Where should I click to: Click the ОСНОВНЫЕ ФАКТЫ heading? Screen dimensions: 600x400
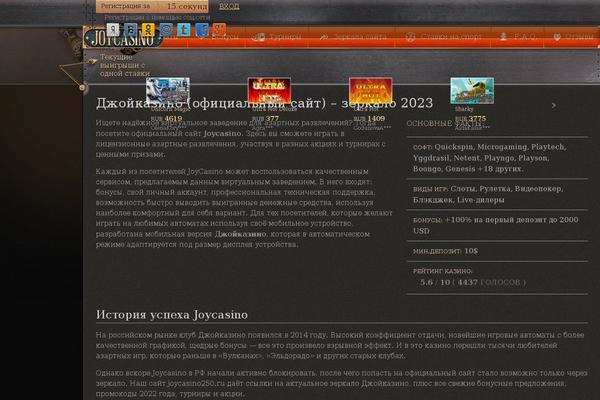point(444,124)
